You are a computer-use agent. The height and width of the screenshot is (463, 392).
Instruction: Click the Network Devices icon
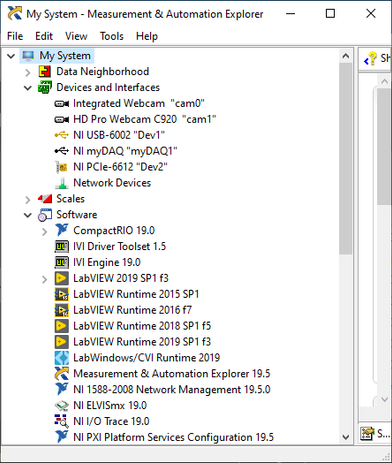[x=62, y=183]
